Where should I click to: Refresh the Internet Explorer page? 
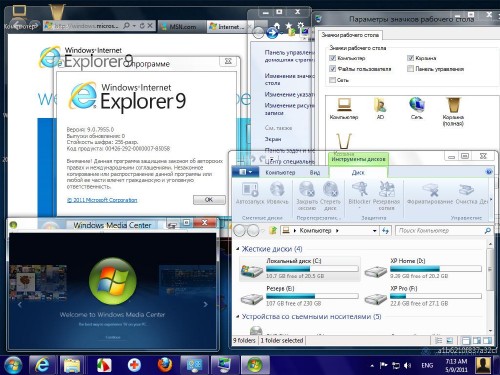click(x=142, y=26)
